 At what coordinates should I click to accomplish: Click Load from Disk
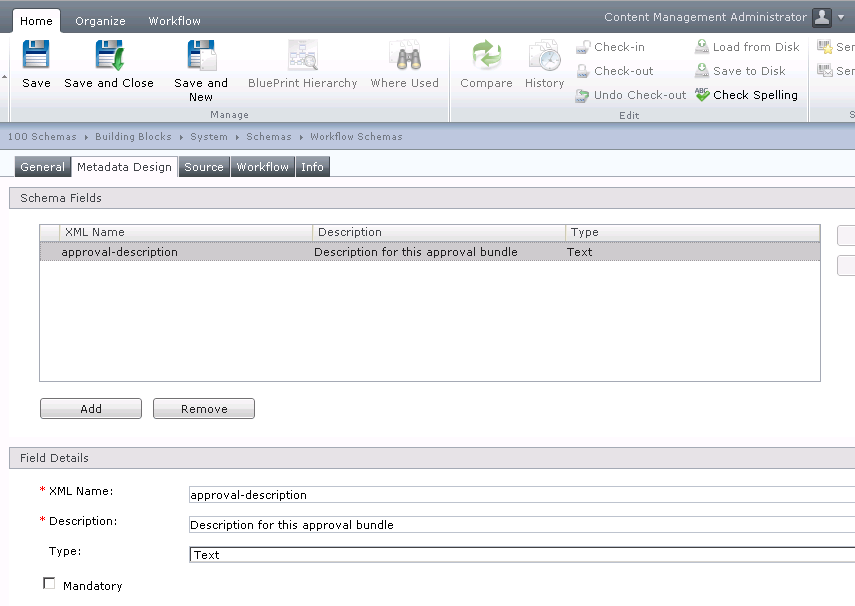(747, 47)
